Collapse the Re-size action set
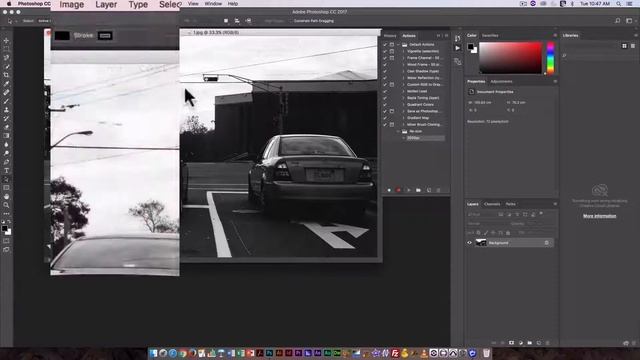The image size is (640, 360). (399, 131)
